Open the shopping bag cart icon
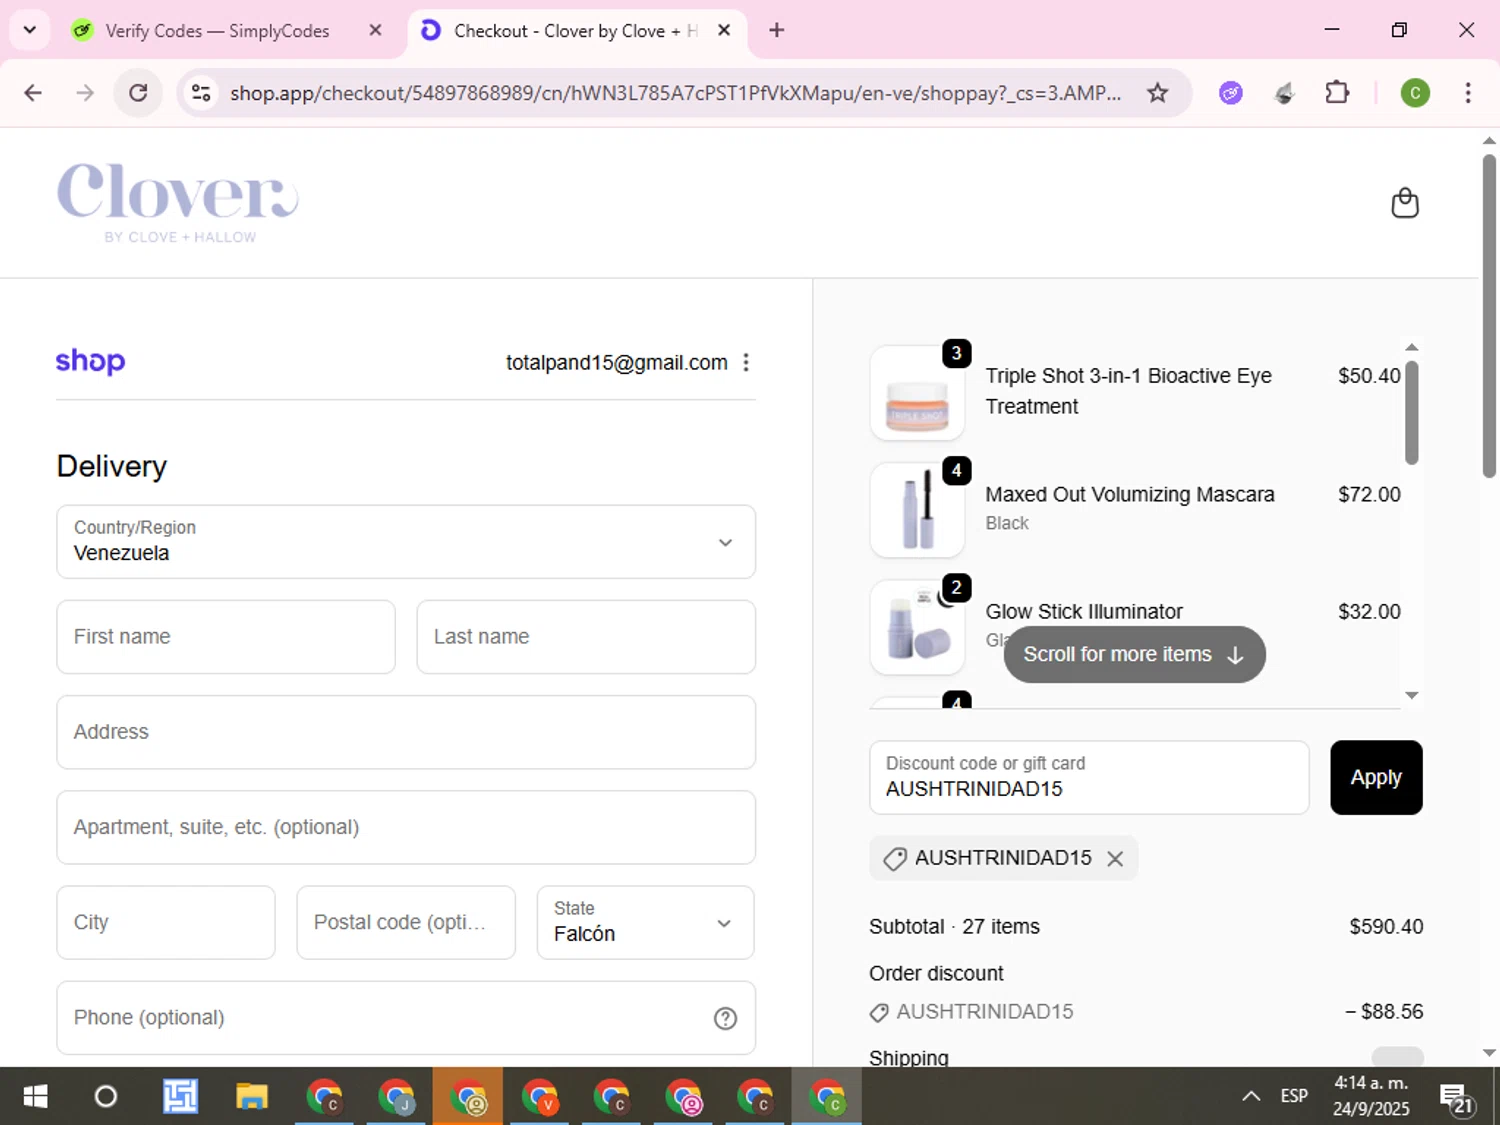 (x=1404, y=203)
